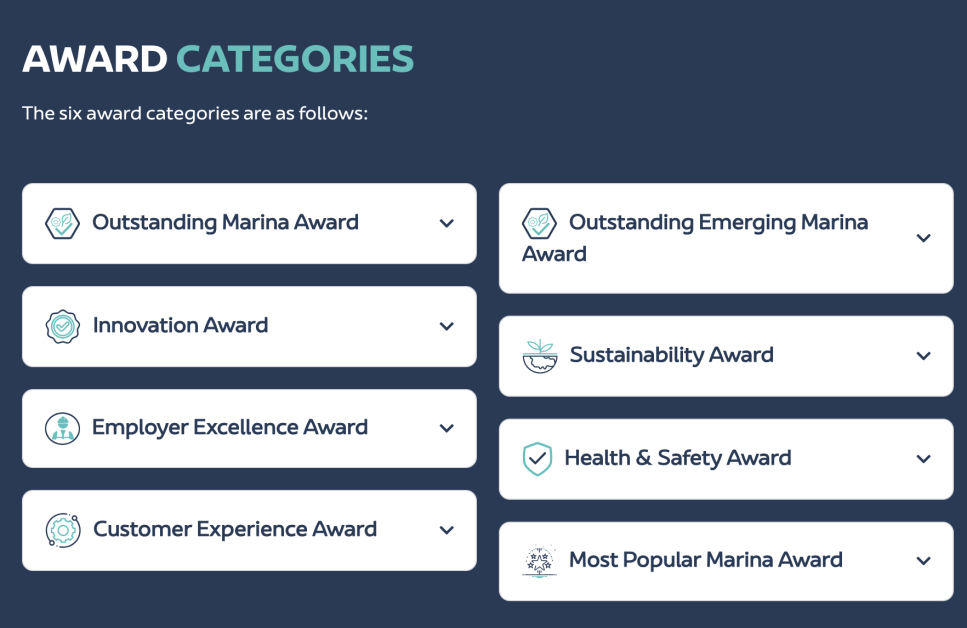Viewport: 967px width, 628px height.
Task: Click the Health & Safety shield icon
Action: (x=537, y=459)
